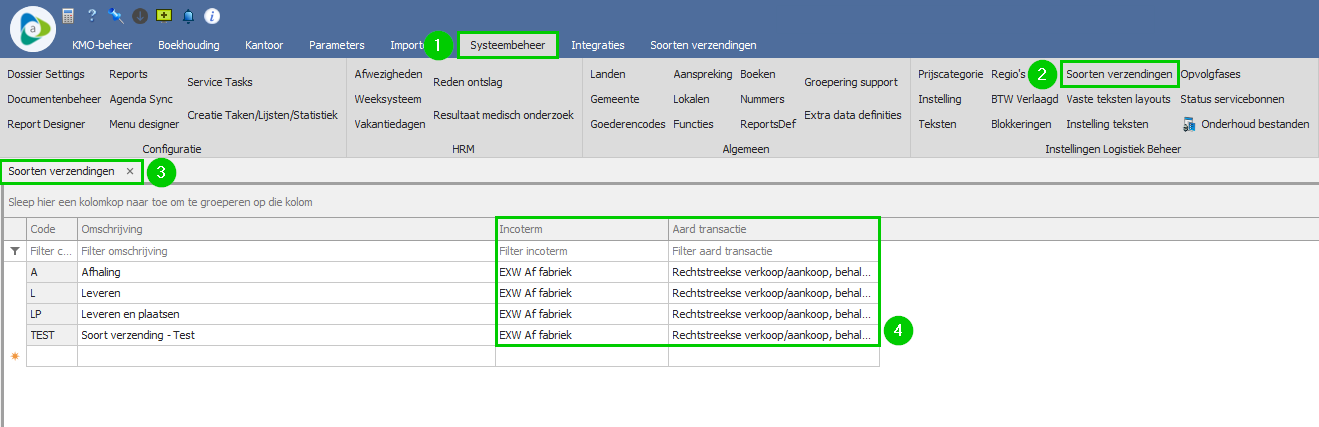Open notifications via the bell icon
The image size is (1319, 427).
(x=188, y=15)
